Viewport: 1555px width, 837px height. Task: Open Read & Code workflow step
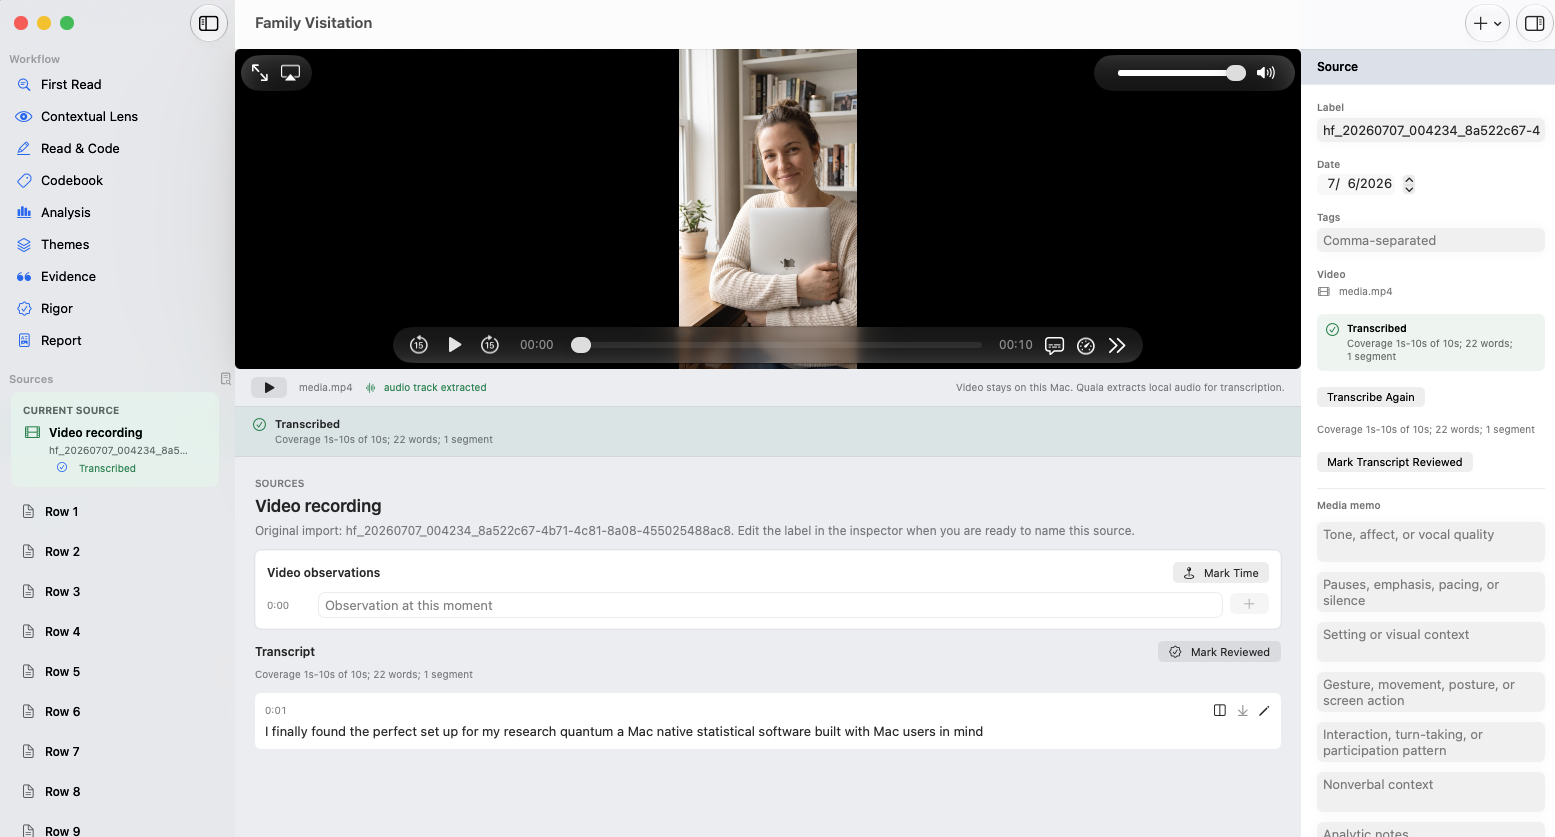(x=80, y=149)
